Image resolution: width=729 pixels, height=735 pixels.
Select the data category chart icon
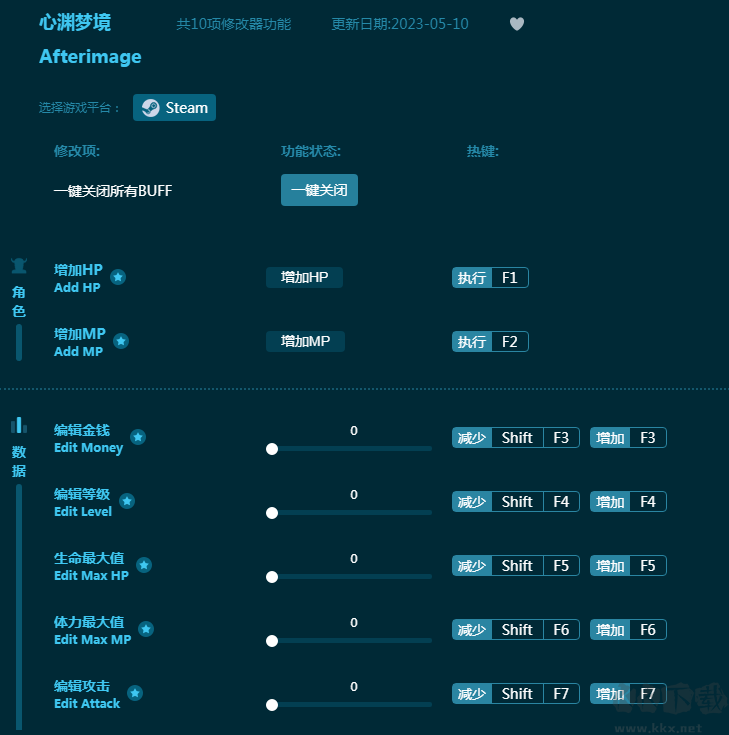pos(19,425)
